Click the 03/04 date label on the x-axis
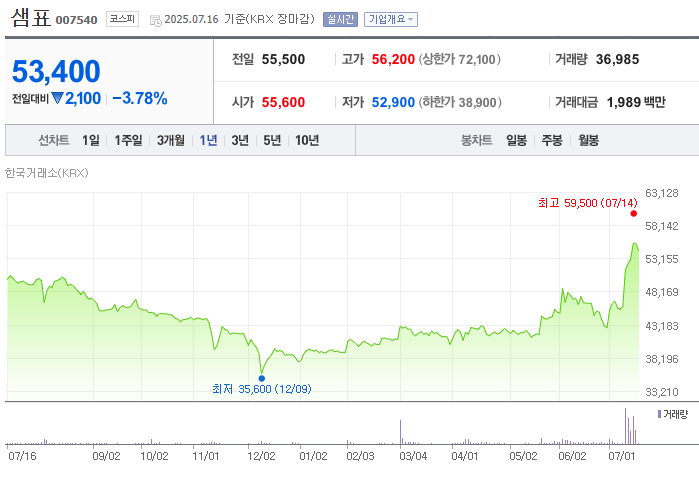The image size is (699, 479). pyautogui.click(x=413, y=456)
